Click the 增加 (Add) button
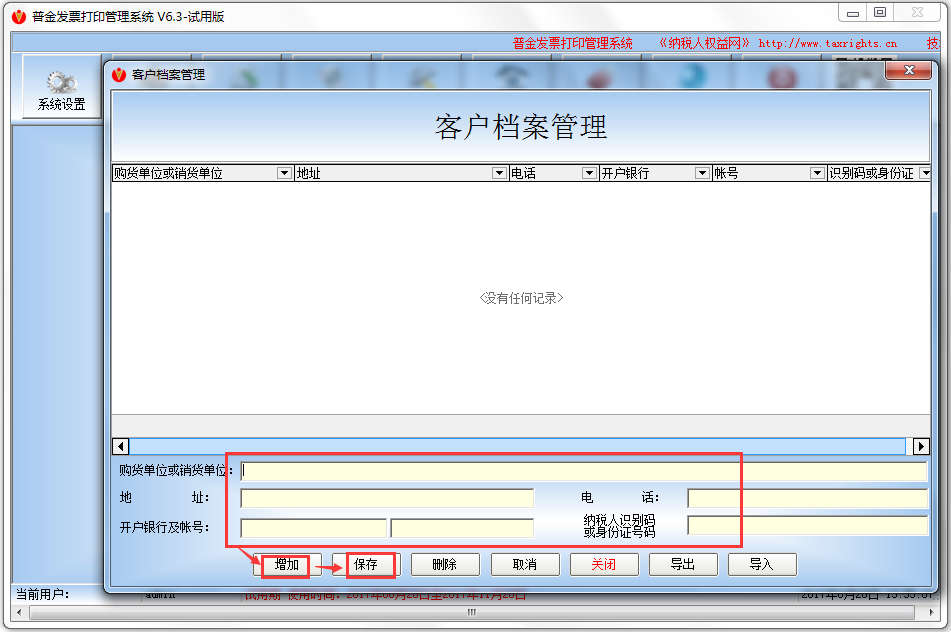 coord(287,564)
